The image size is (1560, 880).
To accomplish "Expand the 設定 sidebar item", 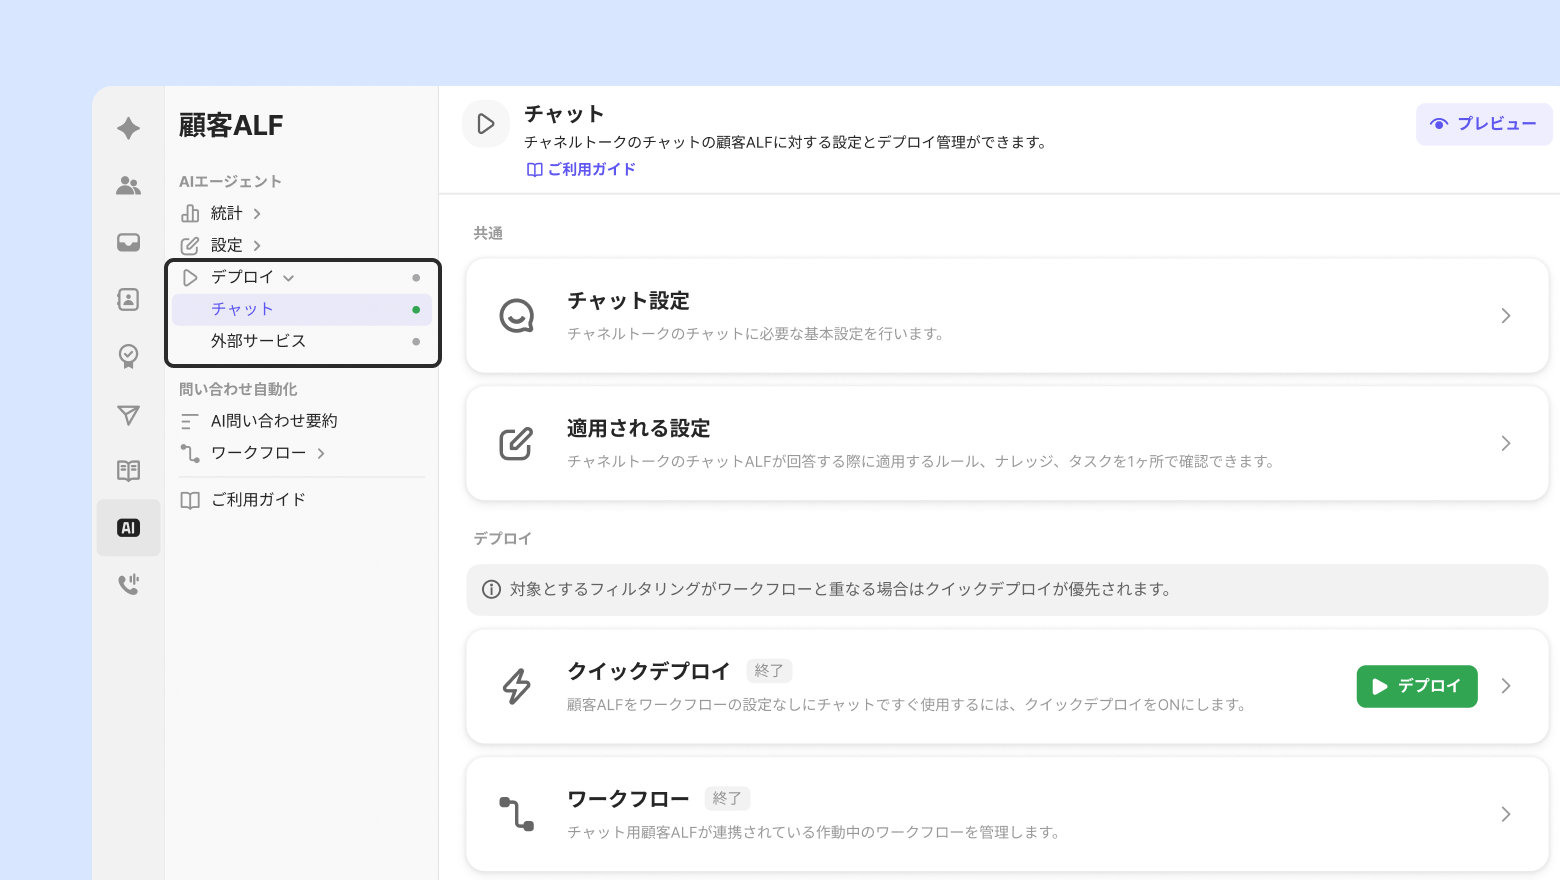I will [x=226, y=245].
